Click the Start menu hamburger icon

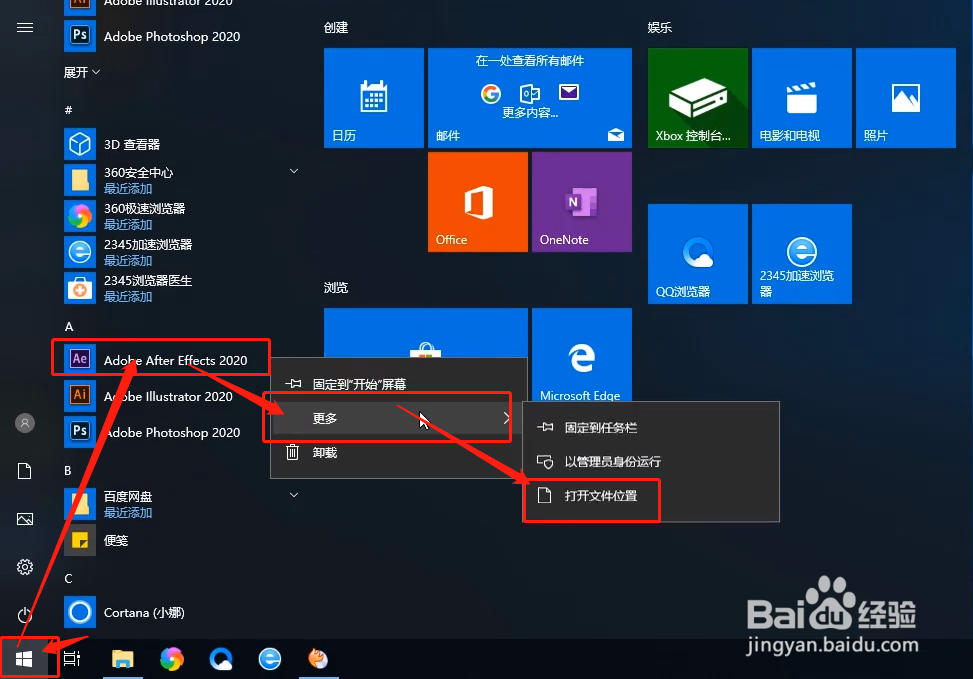click(25, 27)
